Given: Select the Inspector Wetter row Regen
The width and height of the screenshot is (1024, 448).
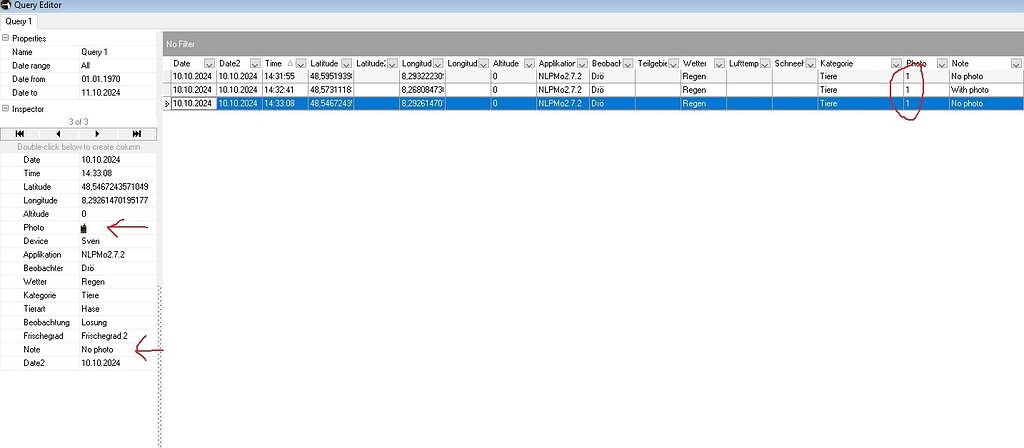Looking at the screenshot, I should click(x=78, y=282).
